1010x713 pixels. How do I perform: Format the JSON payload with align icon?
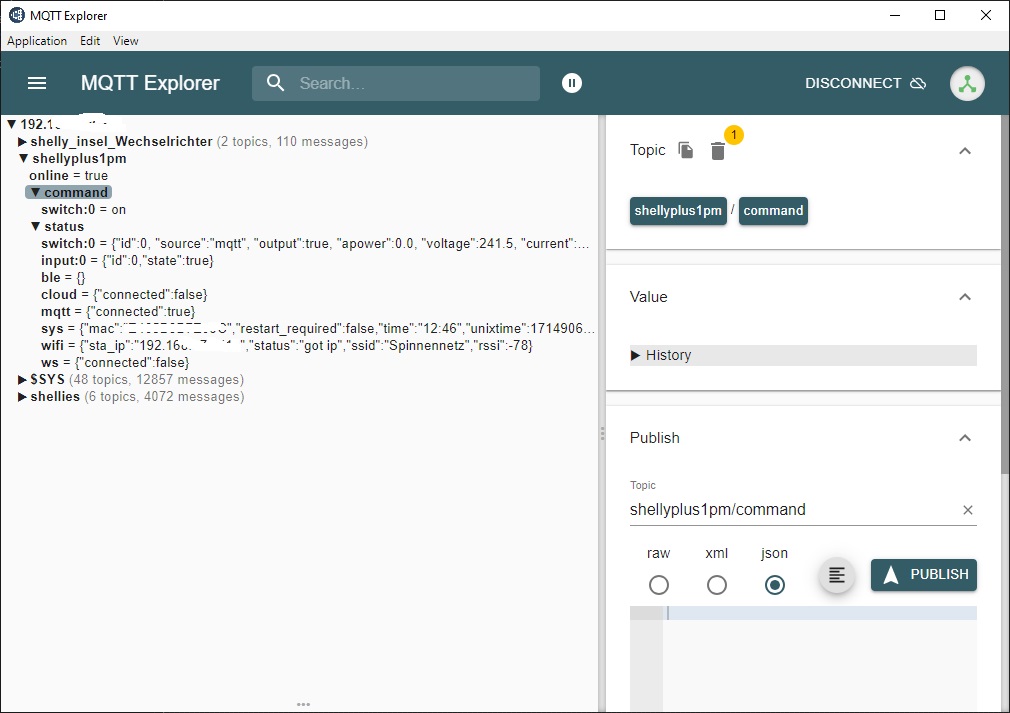tap(837, 575)
